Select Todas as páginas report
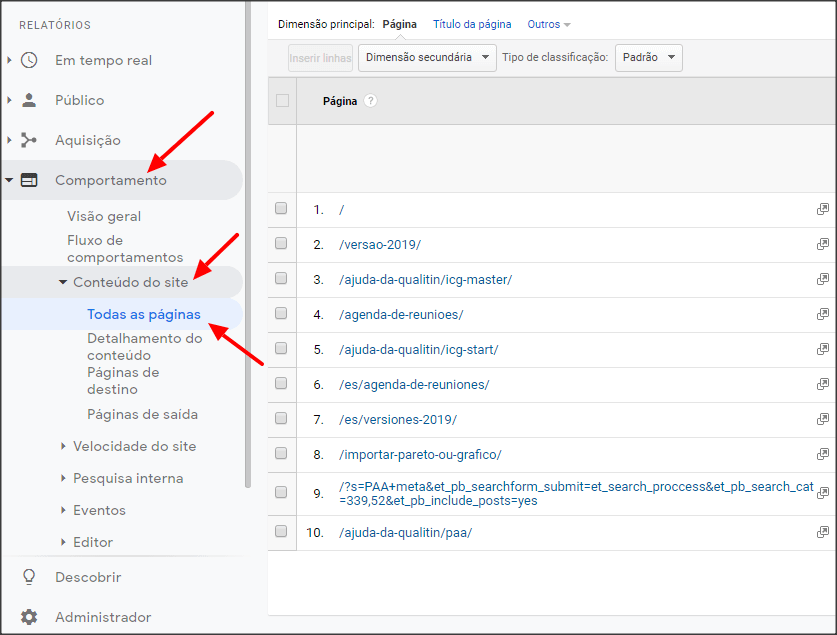837x635 pixels. pyautogui.click(x=144, y=314)
